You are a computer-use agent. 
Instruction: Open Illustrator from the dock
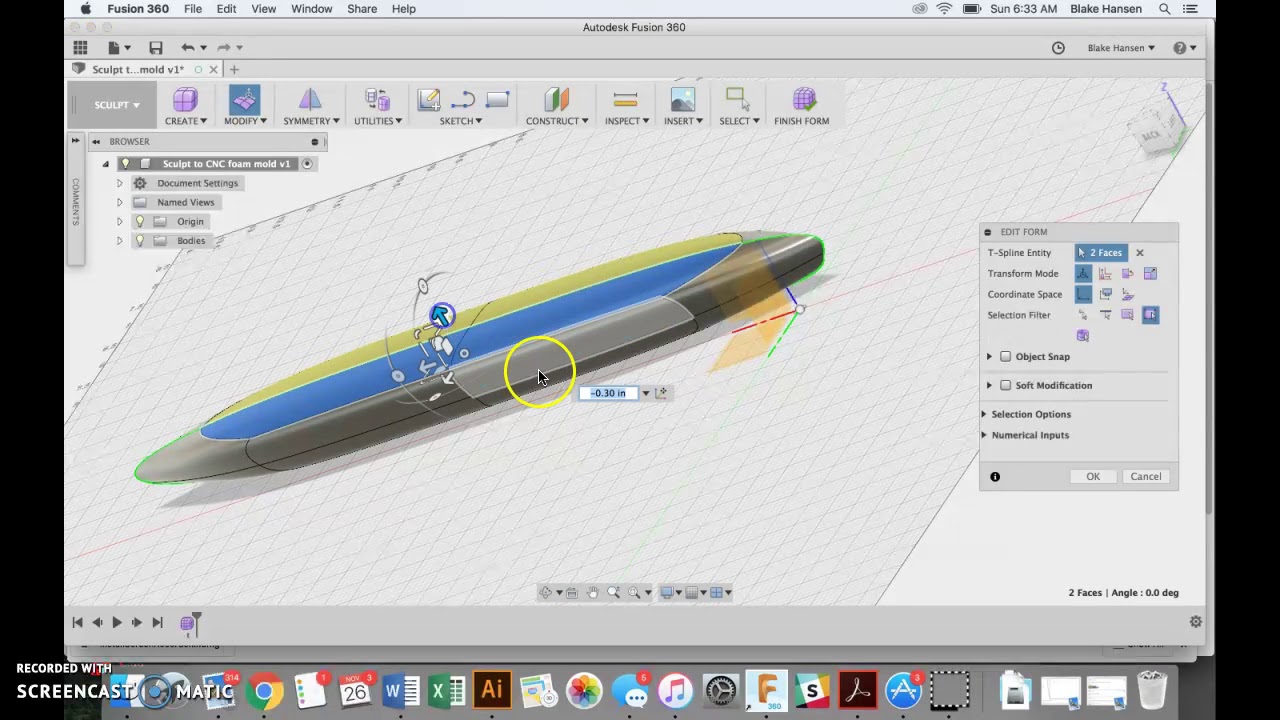pos(492,690)
